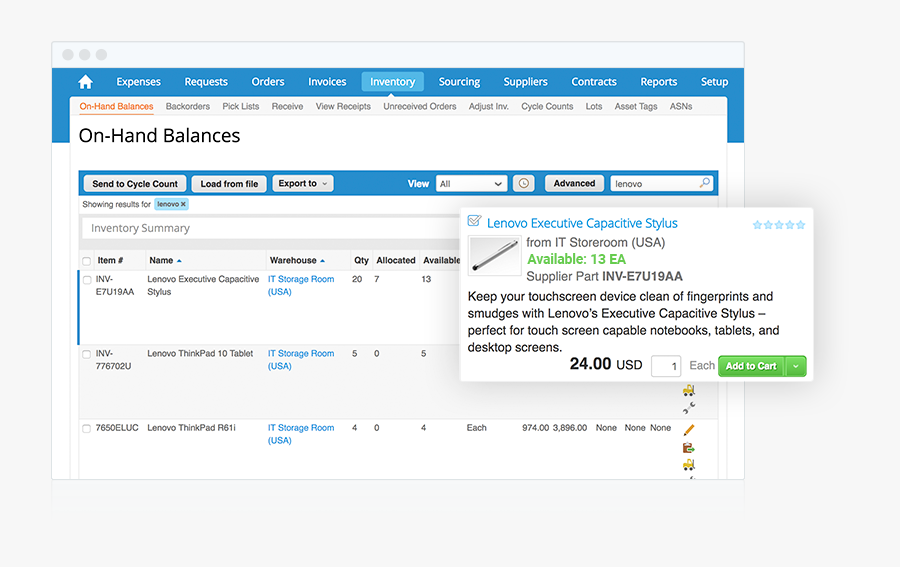Switch to View Receipts tab
900x567 pixels.
343,106
